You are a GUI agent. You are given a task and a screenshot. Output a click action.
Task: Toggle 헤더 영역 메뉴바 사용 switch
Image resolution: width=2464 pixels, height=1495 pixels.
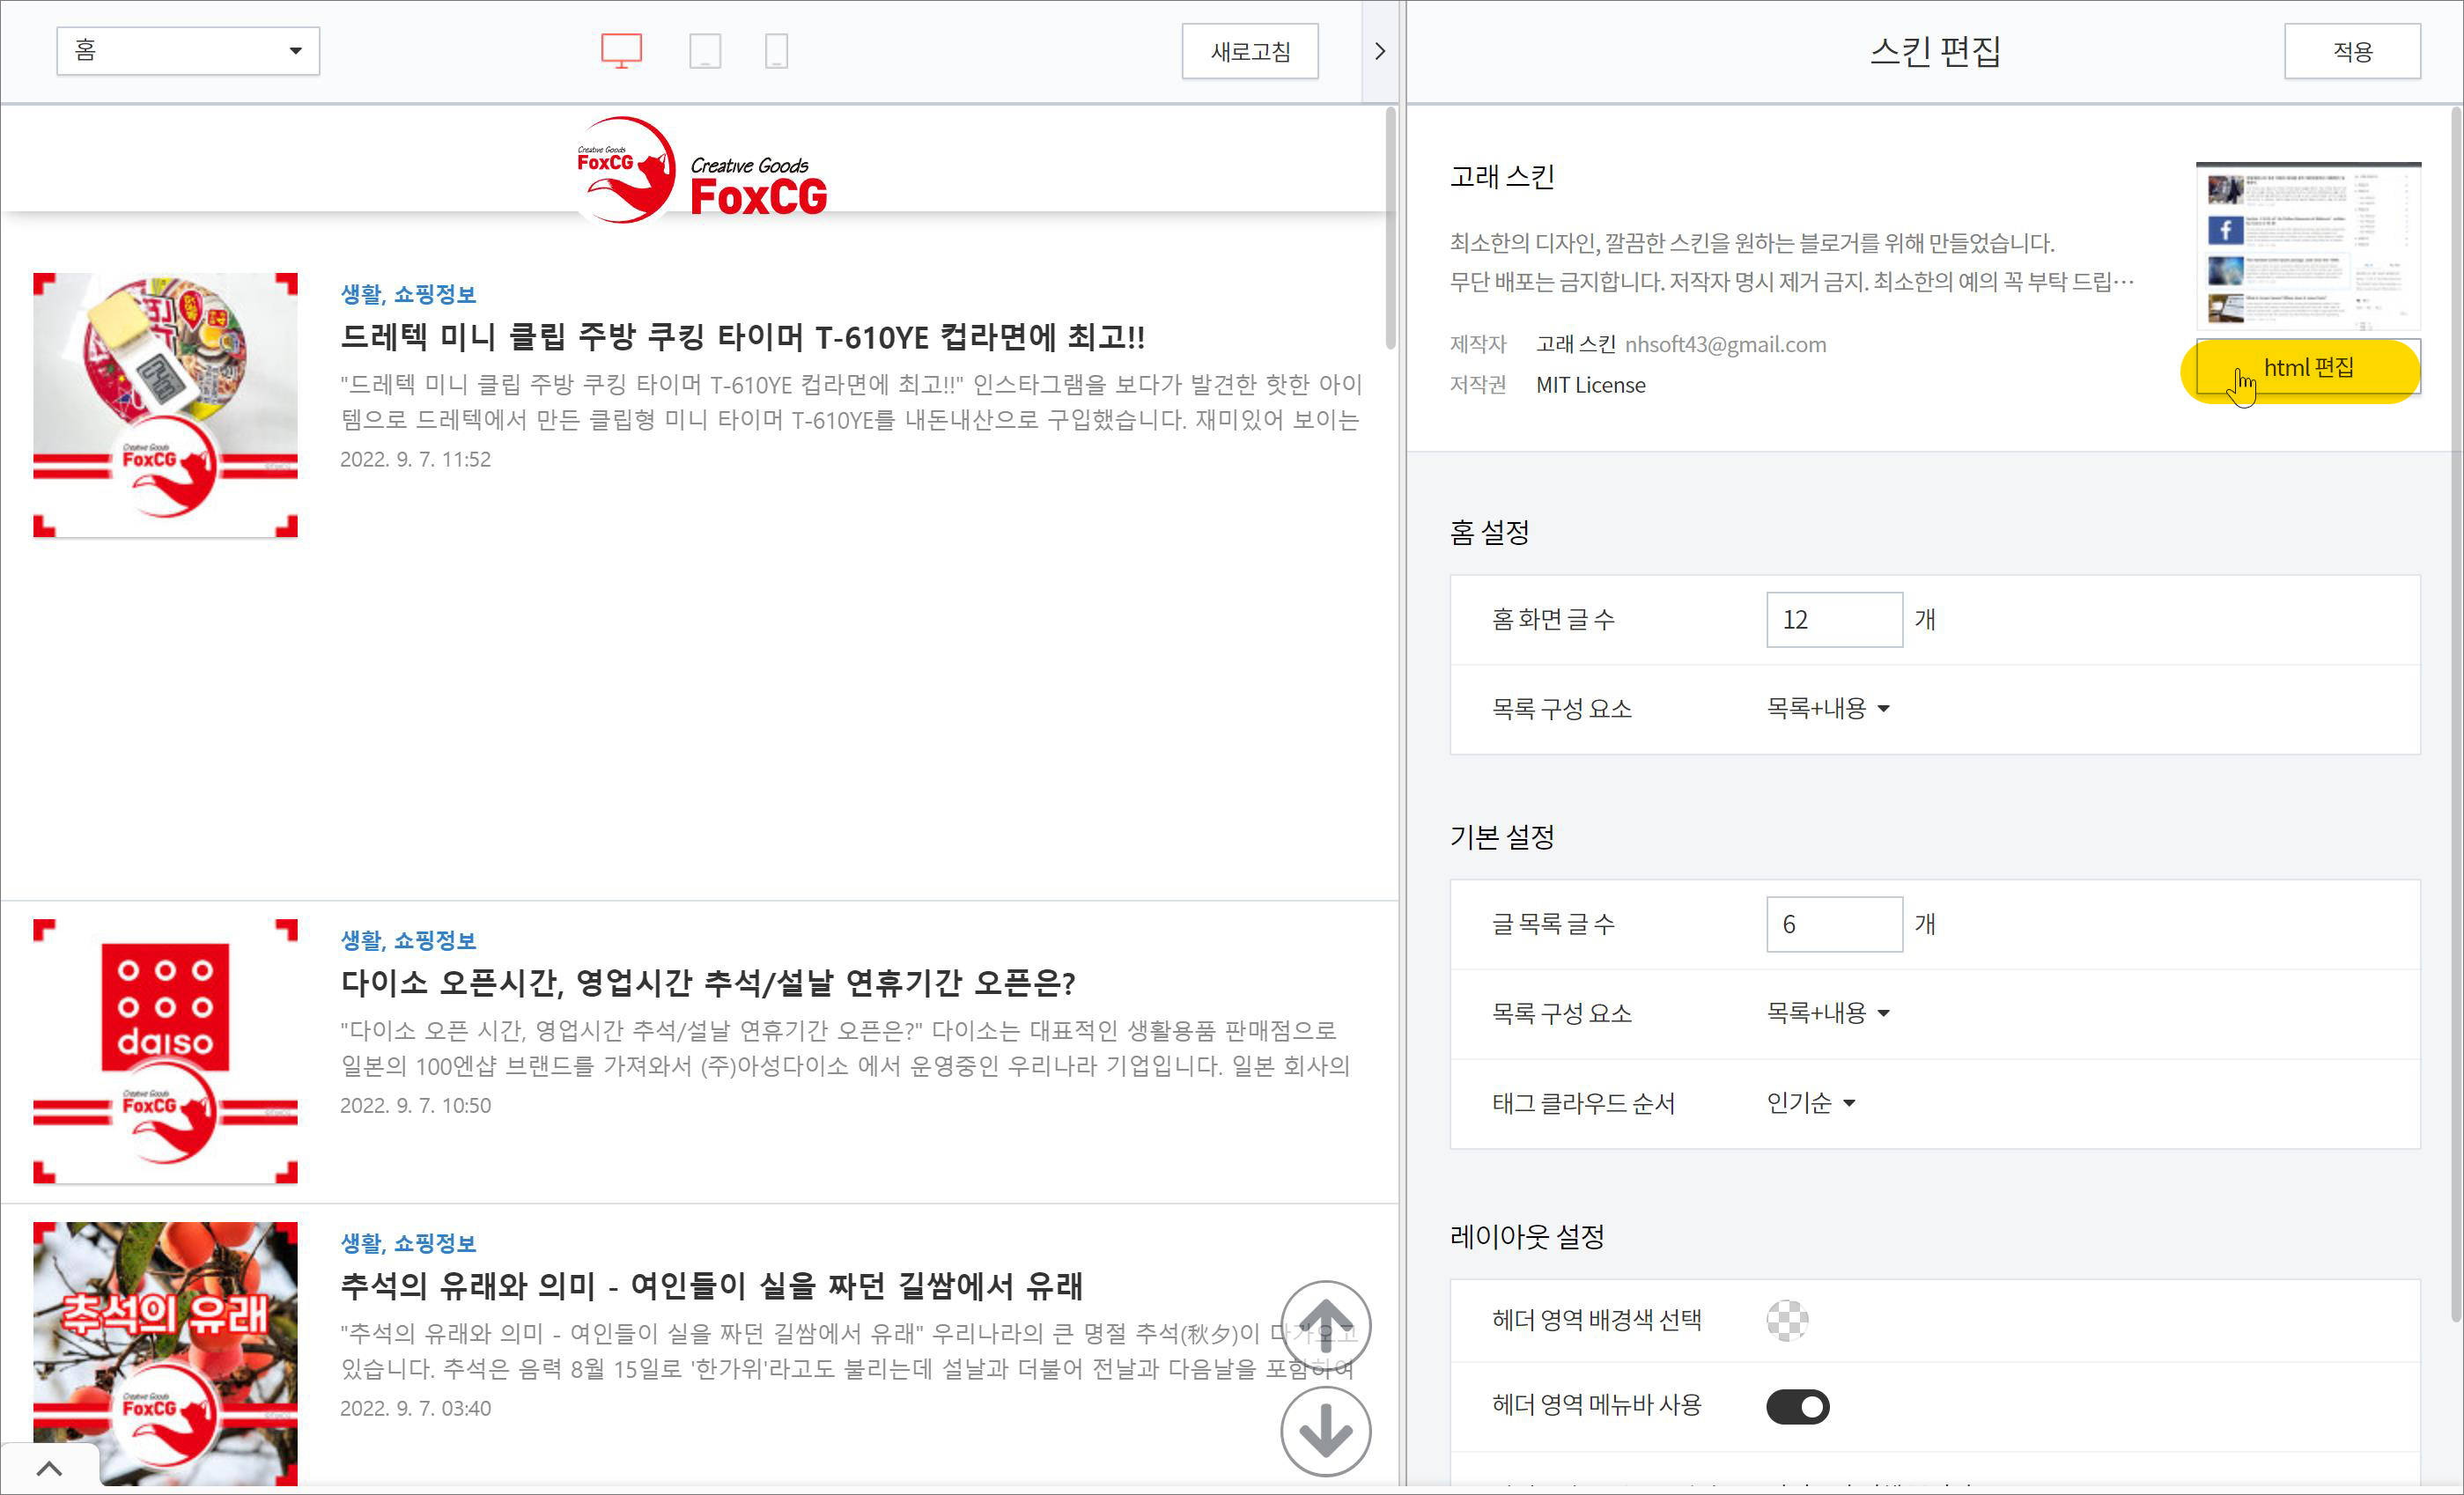coord(1797,1406)
